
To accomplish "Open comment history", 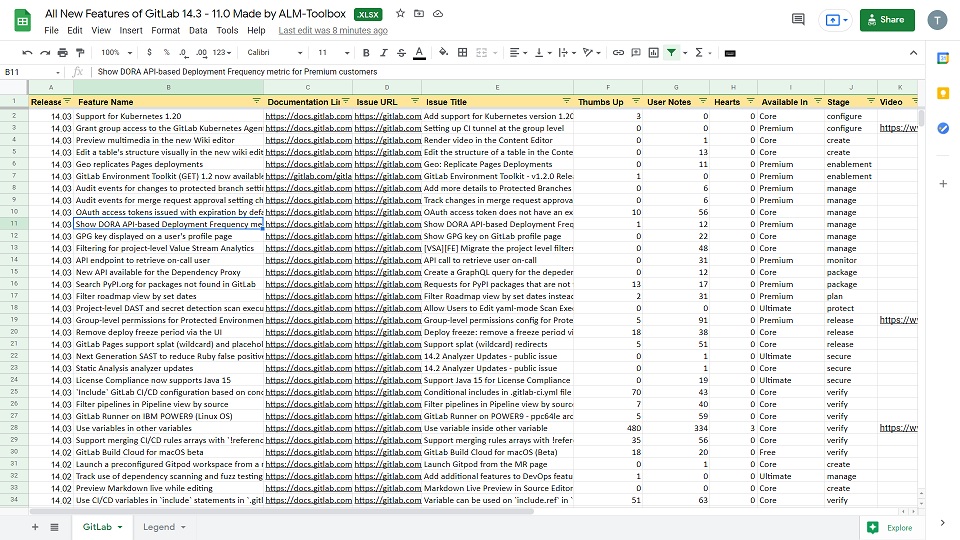I will click(x=798, y=20).
